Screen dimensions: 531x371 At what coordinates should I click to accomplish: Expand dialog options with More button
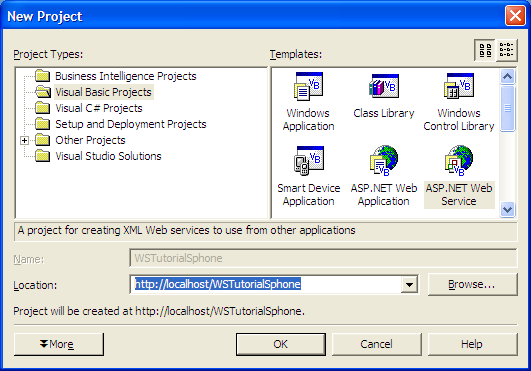coord(59,344)
